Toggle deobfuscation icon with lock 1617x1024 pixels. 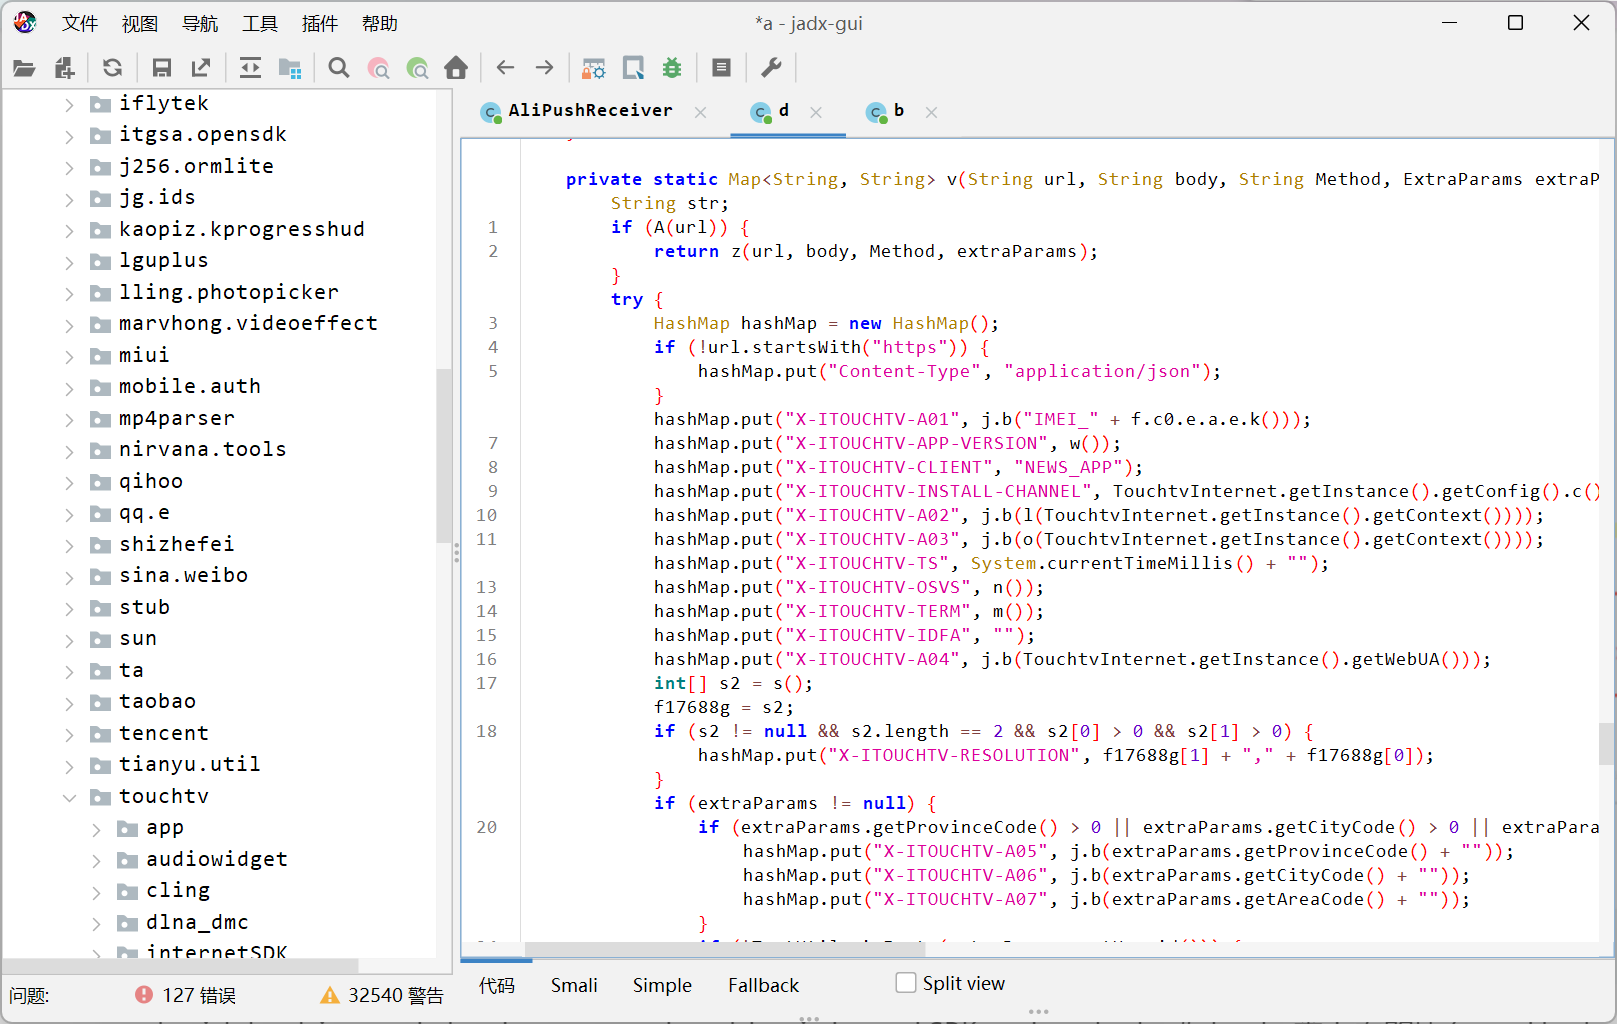(x=593, y=68)
